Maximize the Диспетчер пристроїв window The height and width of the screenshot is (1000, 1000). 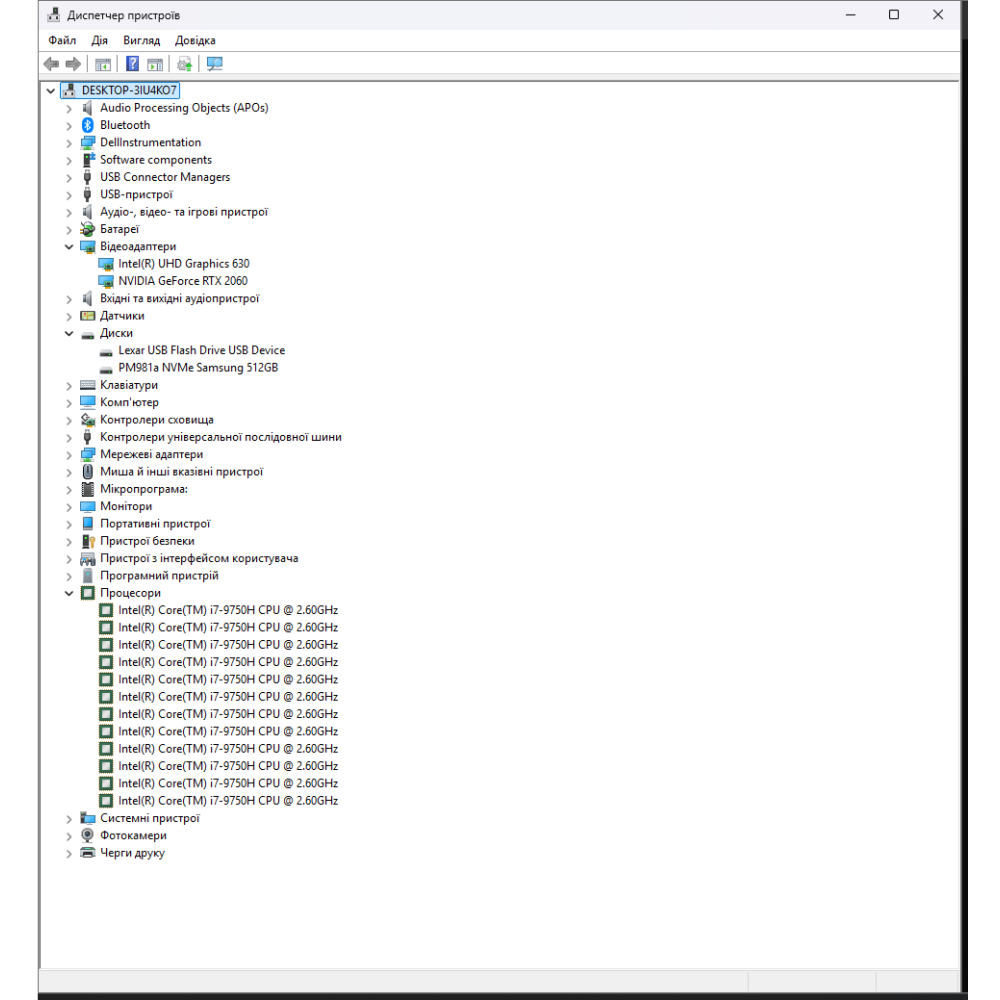[x=894, y=15]
